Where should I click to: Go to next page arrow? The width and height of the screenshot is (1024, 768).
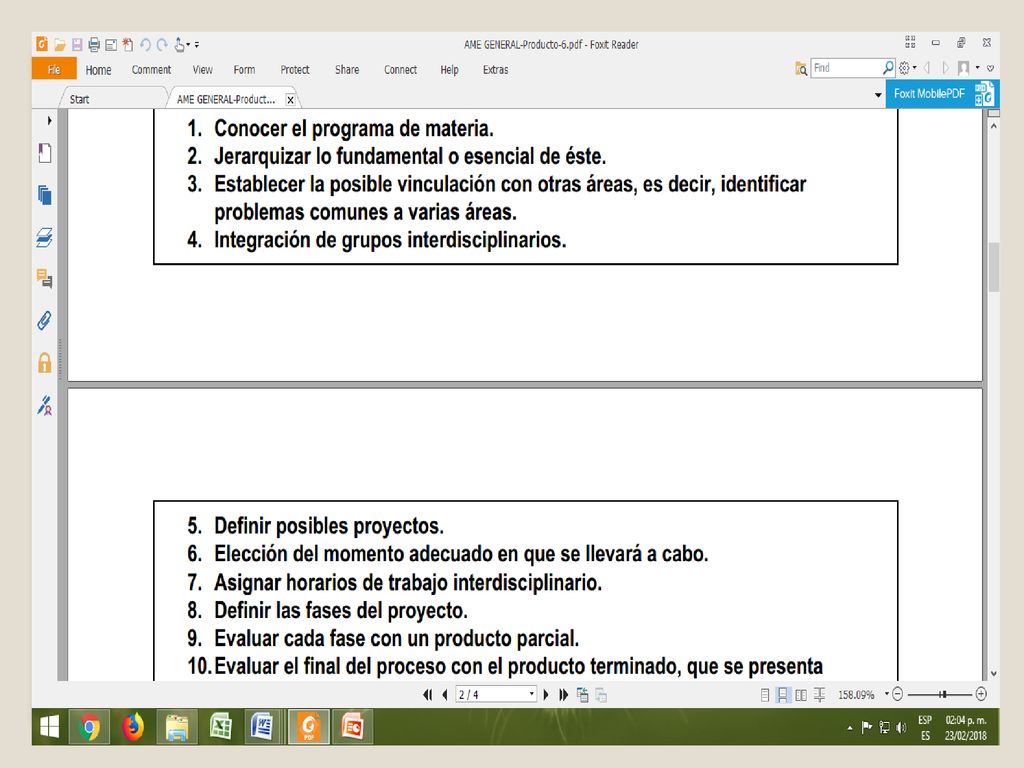point(546,695)
